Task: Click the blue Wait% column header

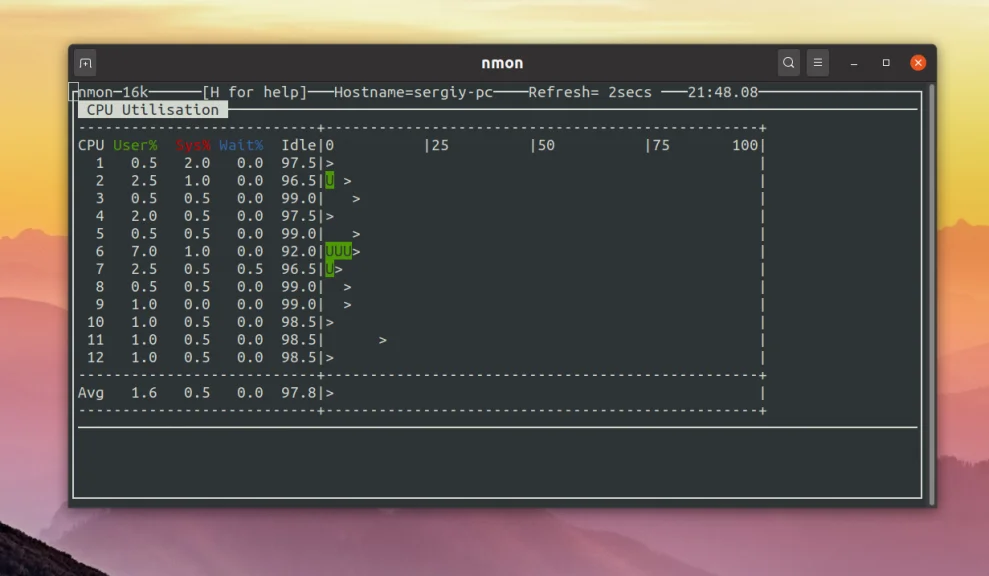Action: tap(241, 146)
